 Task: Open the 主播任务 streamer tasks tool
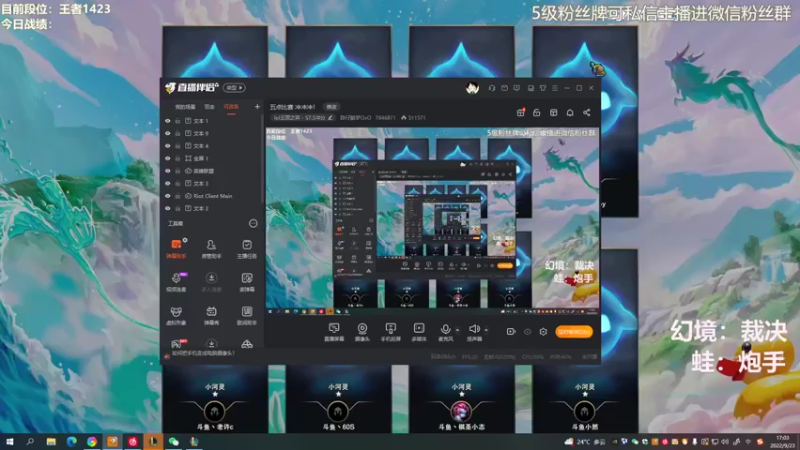pyautogui.click(x=247, y=248)
